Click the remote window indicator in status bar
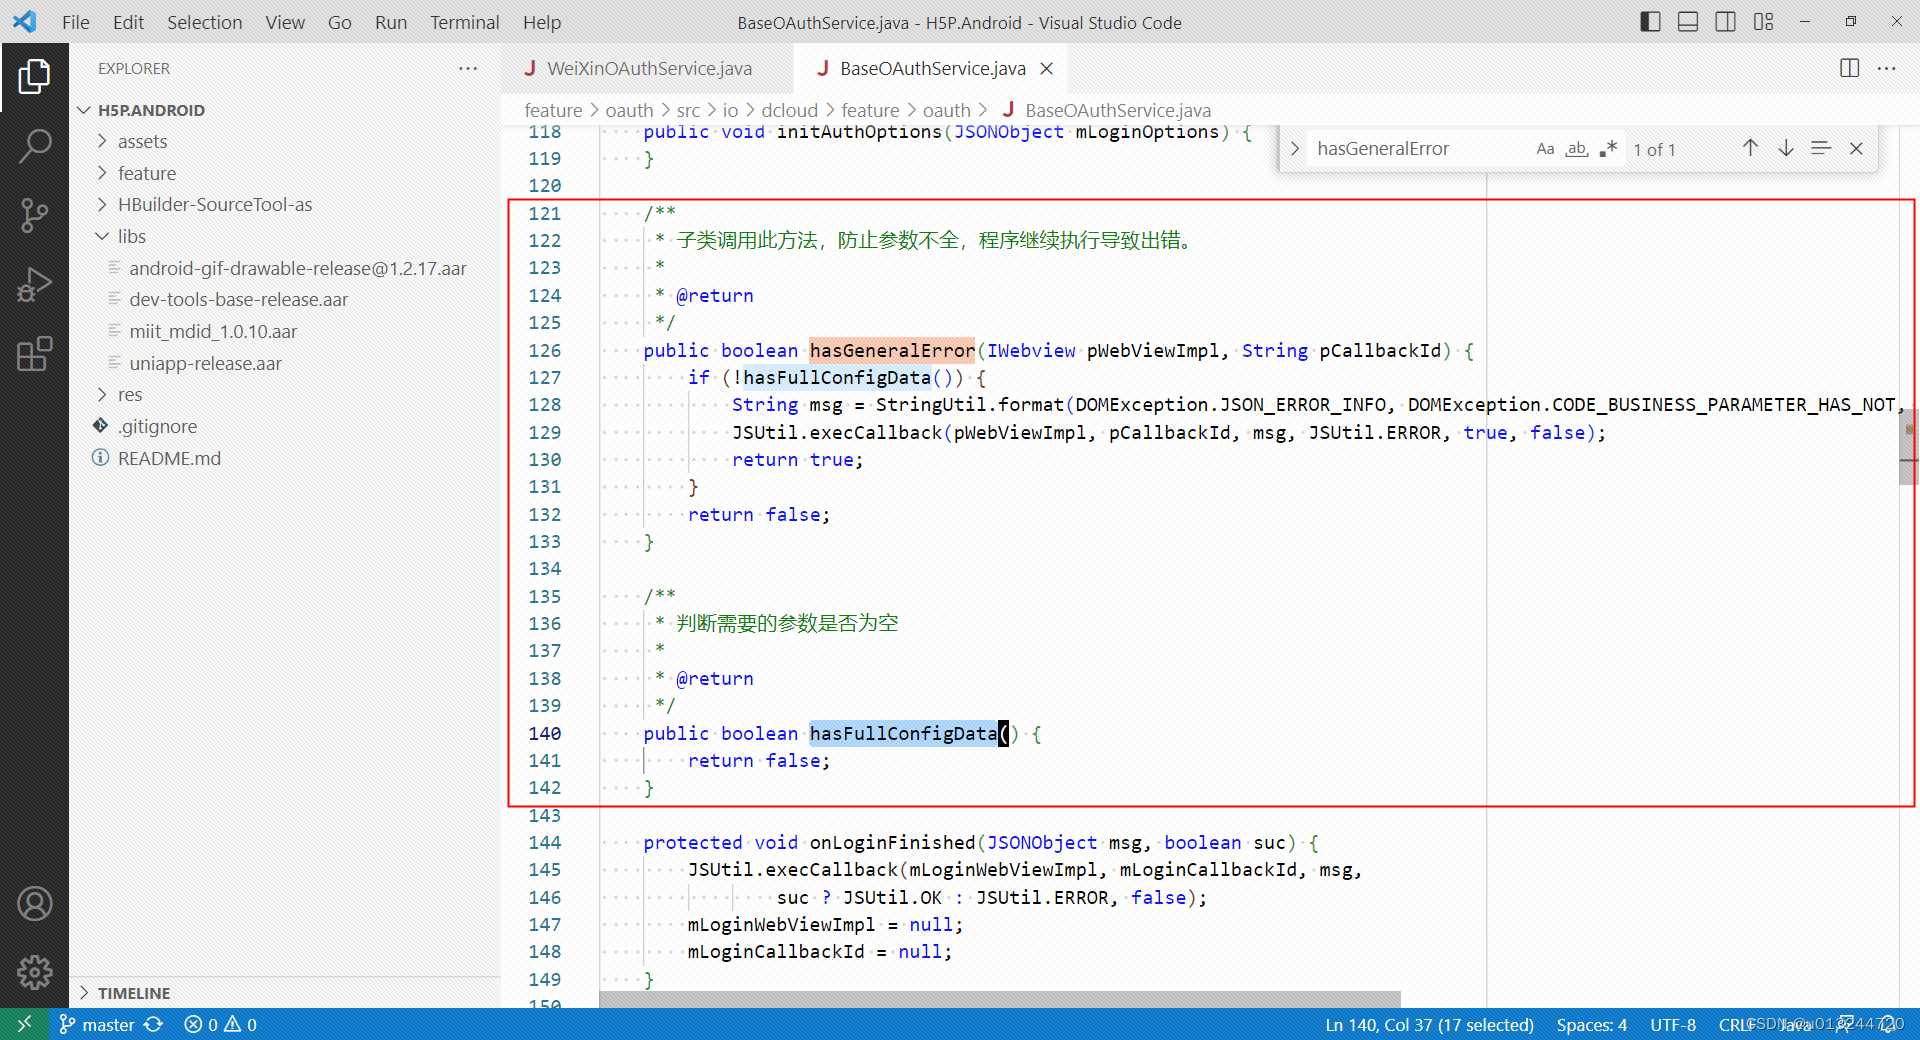This screenshot has height=1040, width=1920. [24, 1024]
